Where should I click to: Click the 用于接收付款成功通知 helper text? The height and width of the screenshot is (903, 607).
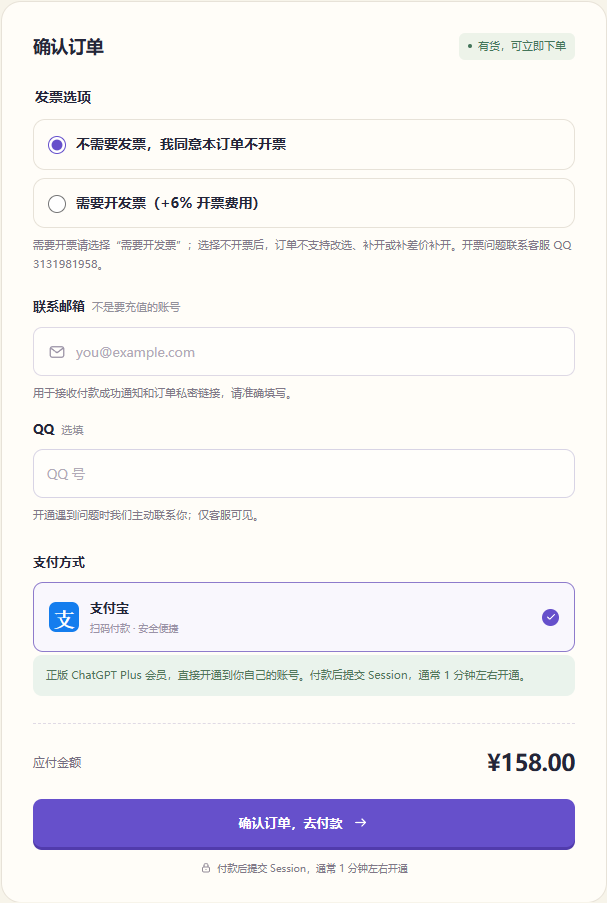pos(164,393)
